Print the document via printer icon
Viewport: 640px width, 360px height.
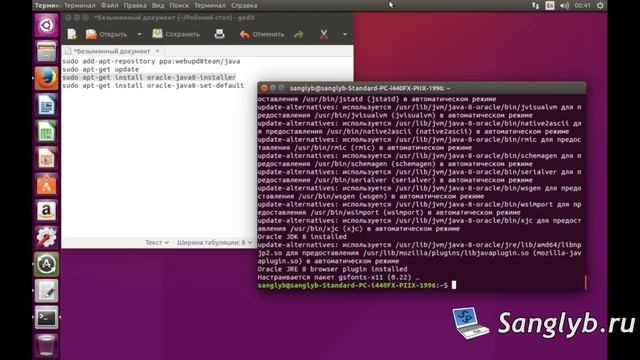pos(219,34)
